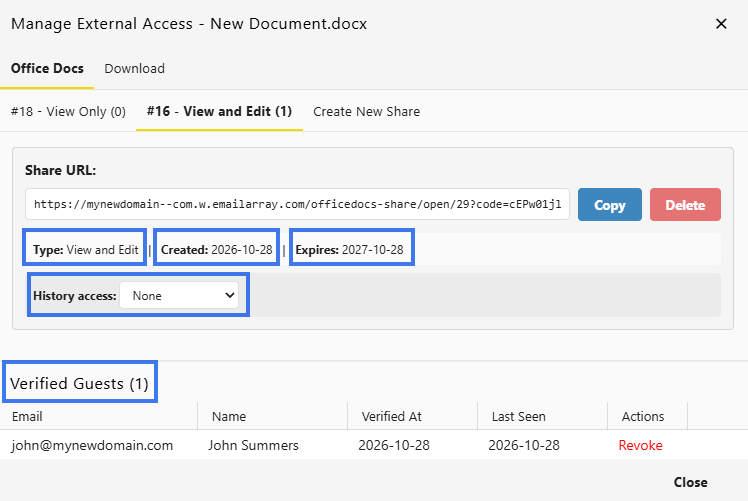Click the Verified Guests (1) heading
748x501 pixels.
pyautogui.click(x=80, y=383)
